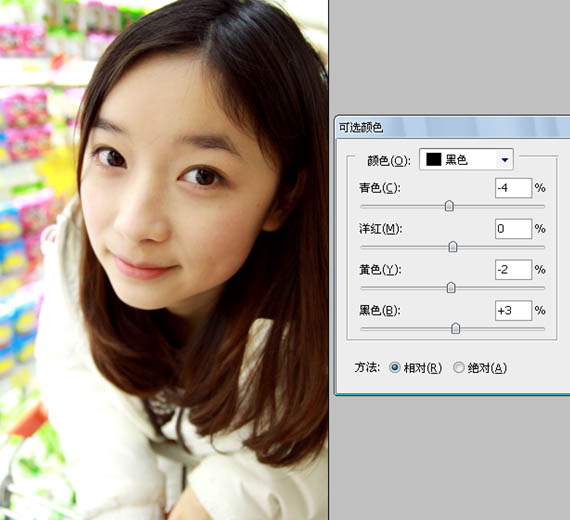Open the 颜色 dropdown showing 黑色
This screenshot has width=570, height=520.
tap(466, 159)
